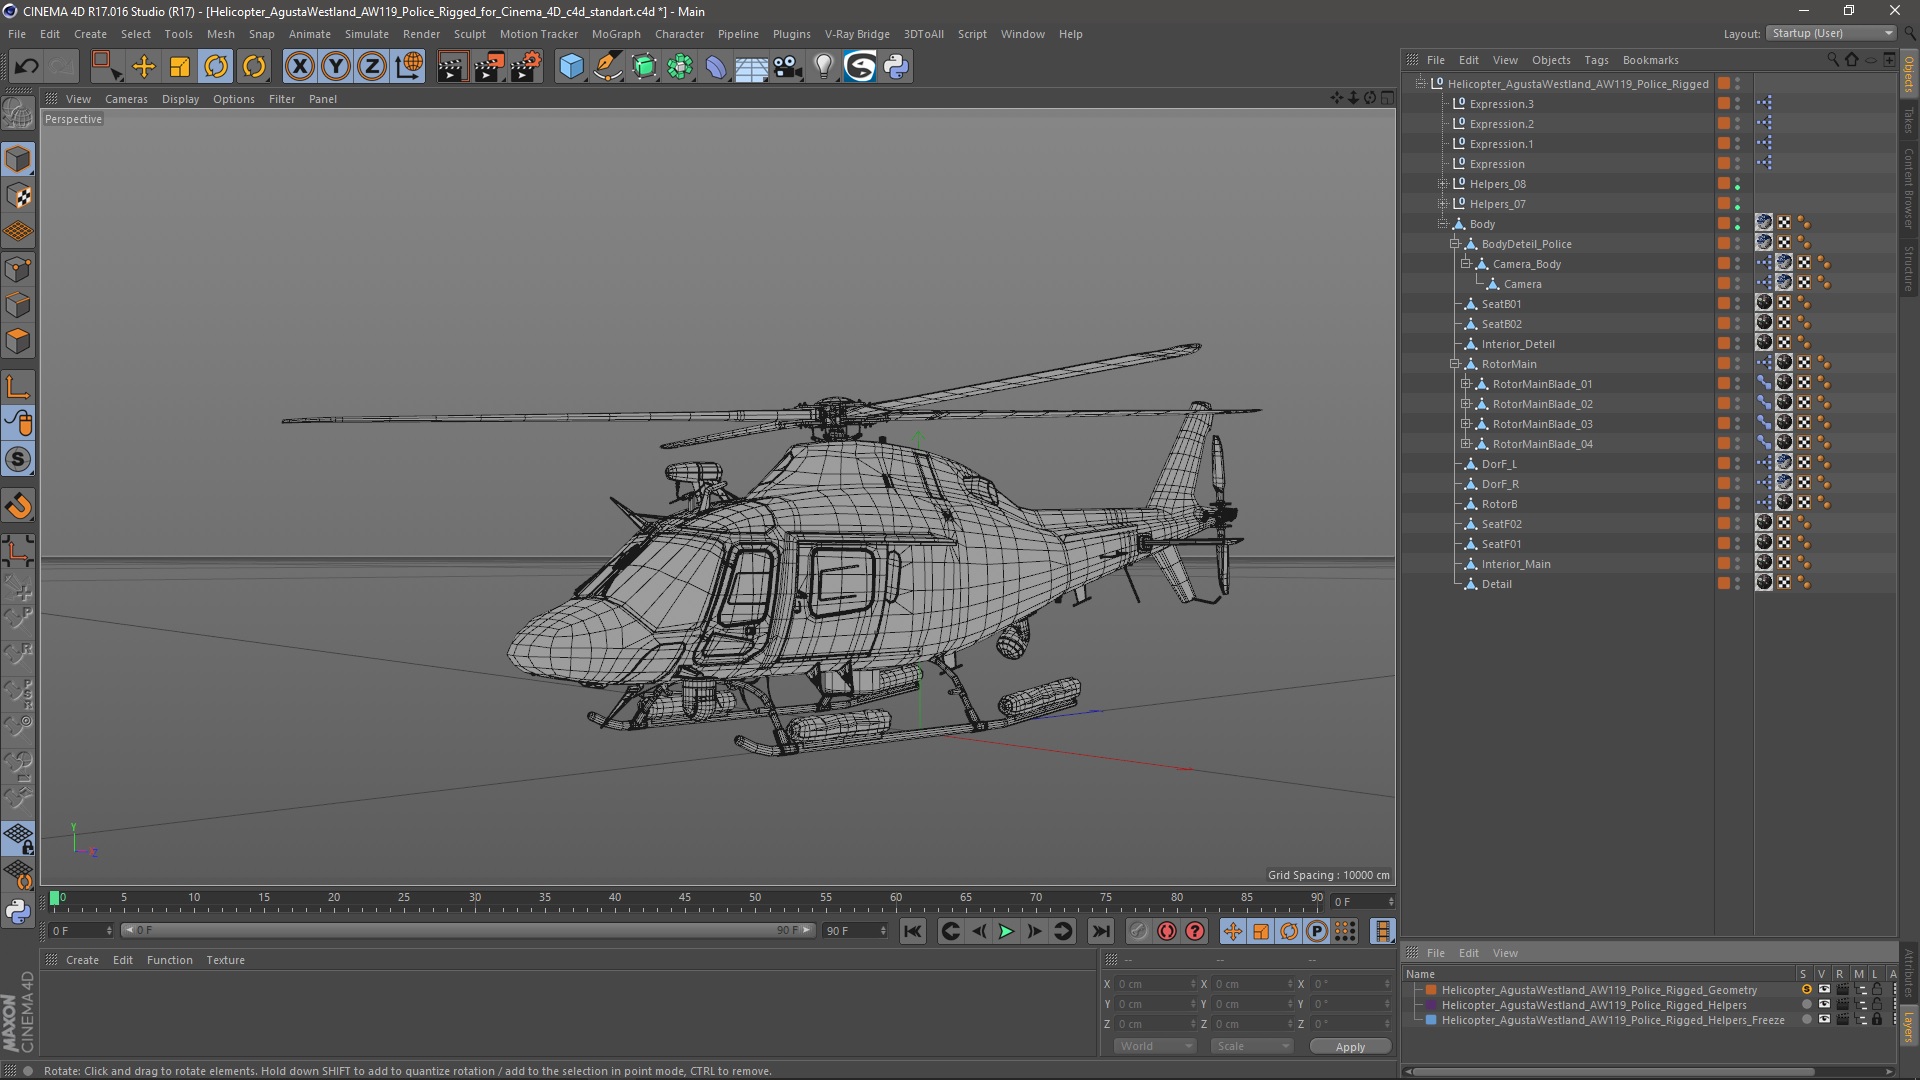Screen dimensions: 1920x1080
Task: Toggle X-axis lock icon
Action: coord(299,66)
